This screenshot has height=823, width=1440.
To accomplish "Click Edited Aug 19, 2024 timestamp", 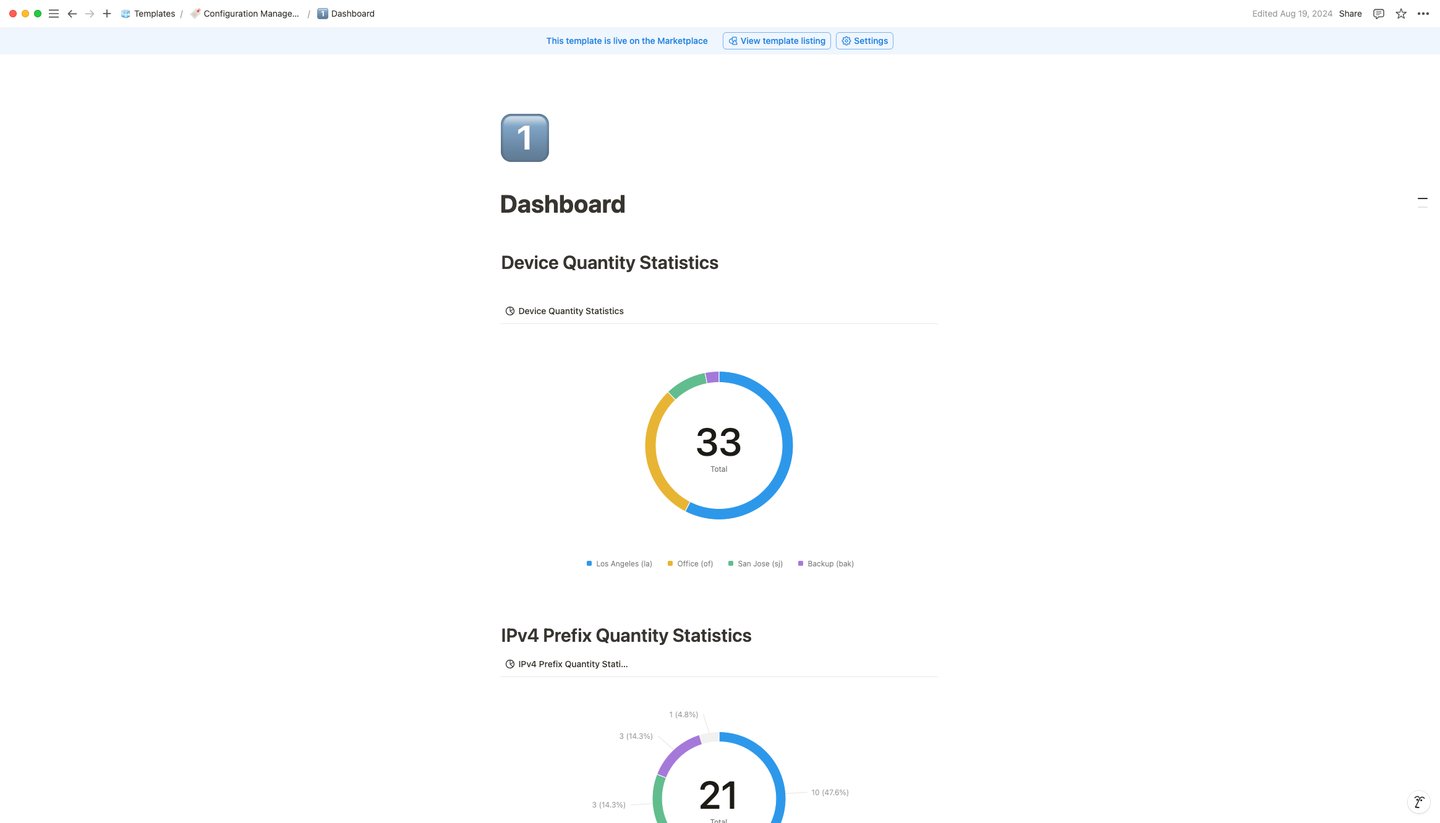I will [1292, 14].
